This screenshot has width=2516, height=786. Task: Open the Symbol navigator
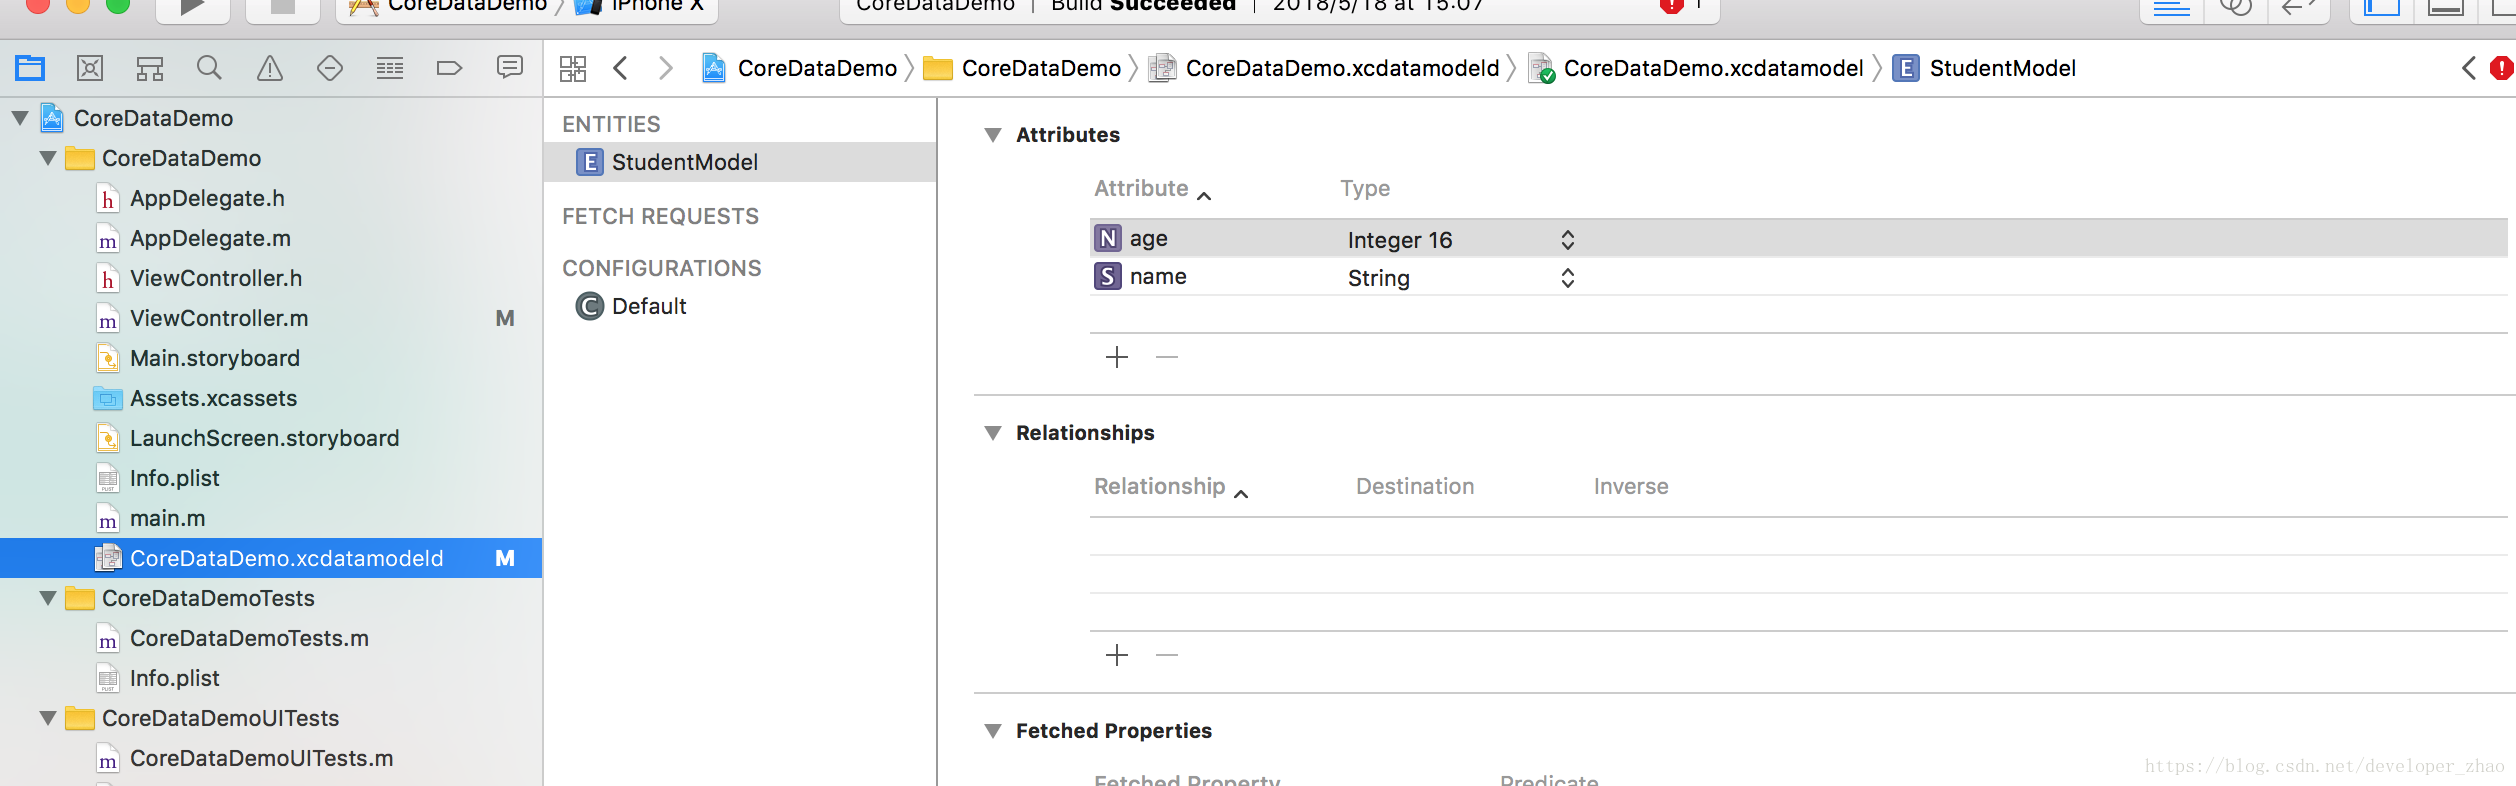point(150,68)
